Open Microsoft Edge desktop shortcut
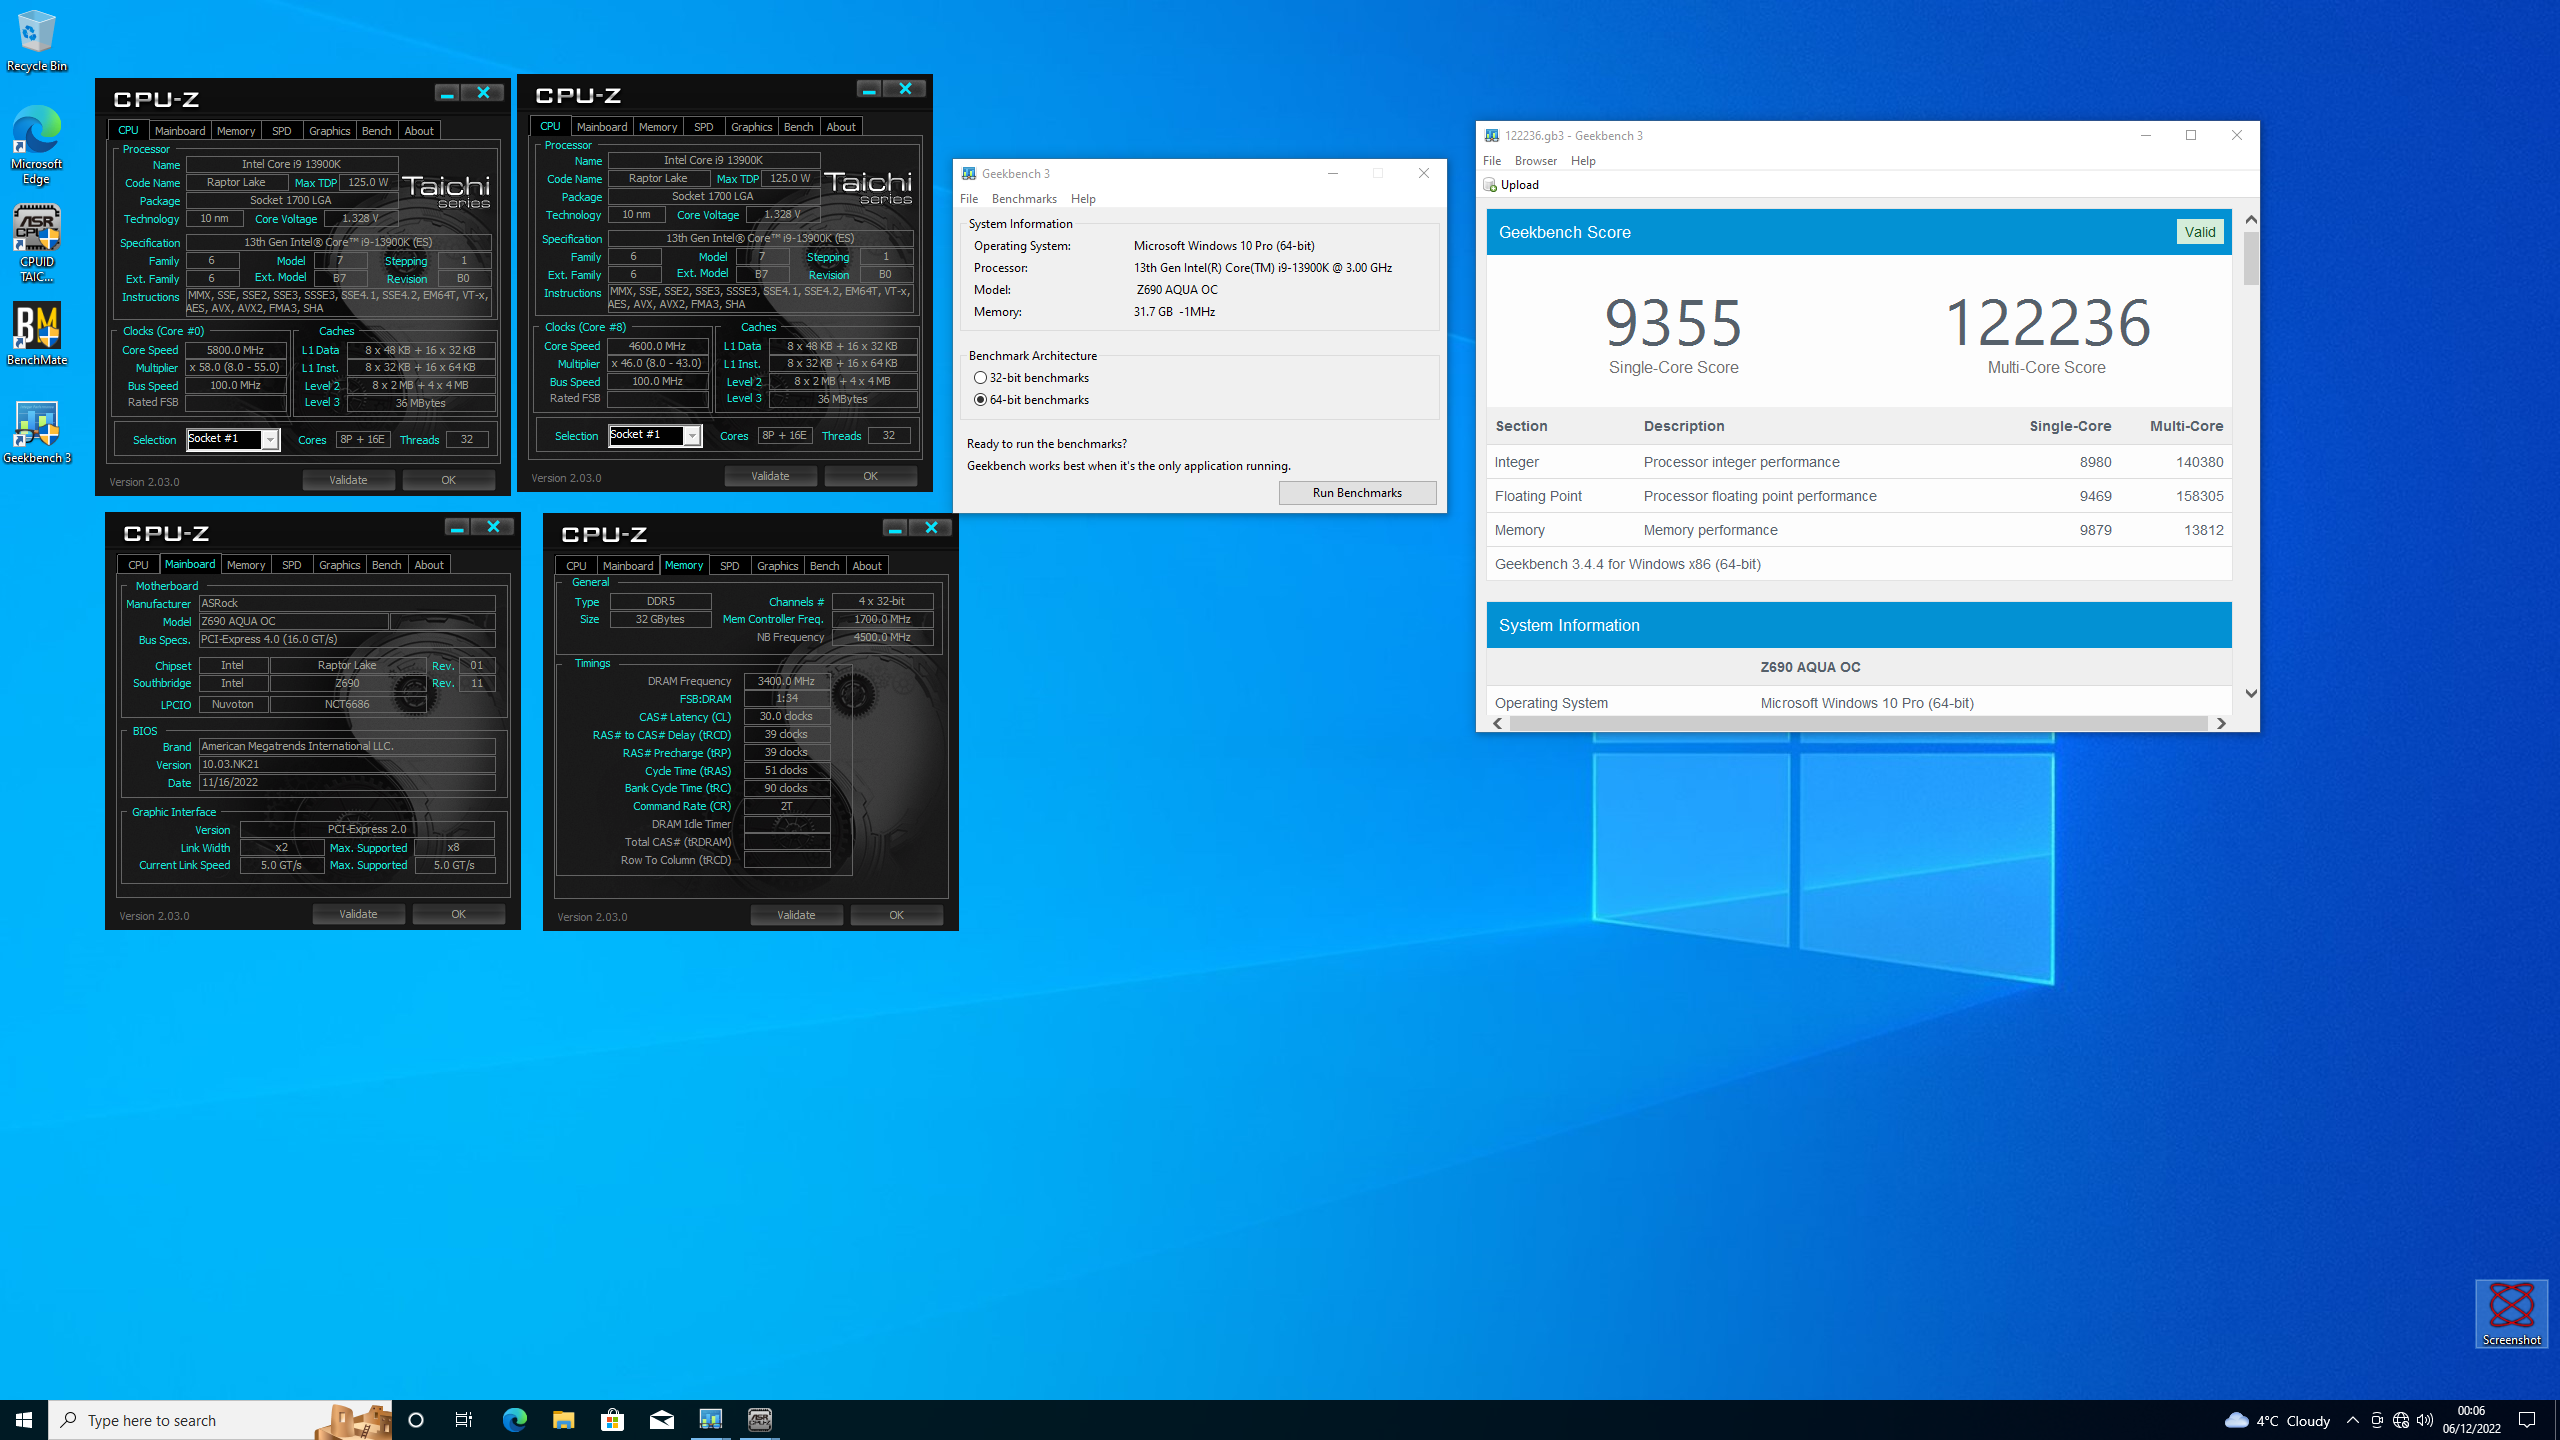Image resolution: width=2560 pixels, height=1440 pixels. click(37, 146)
